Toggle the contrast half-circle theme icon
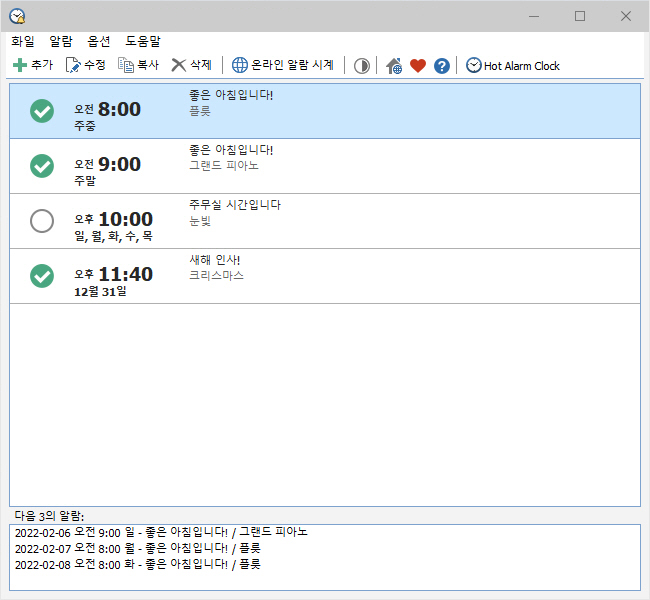Screen dimensions: 650x600 361,66
